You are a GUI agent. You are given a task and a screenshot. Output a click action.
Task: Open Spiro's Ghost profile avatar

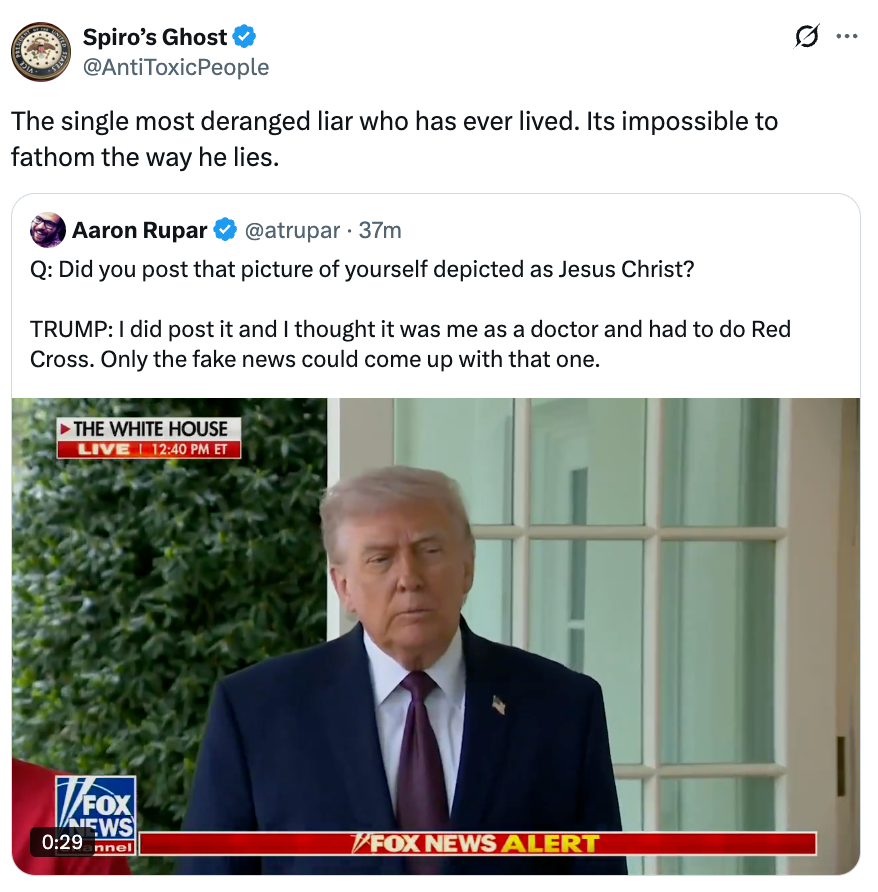tap(41, 52)
